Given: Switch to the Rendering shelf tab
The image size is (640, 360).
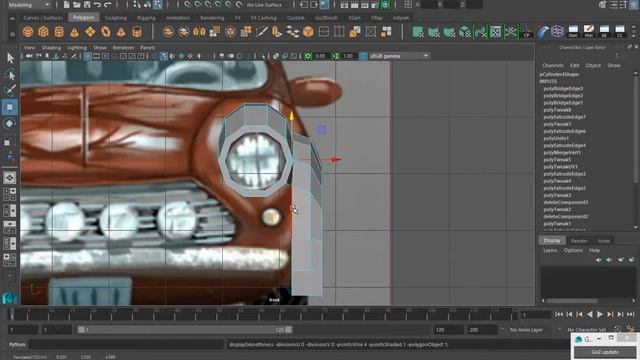Looking at the screenshot, I should coord(212,18).
